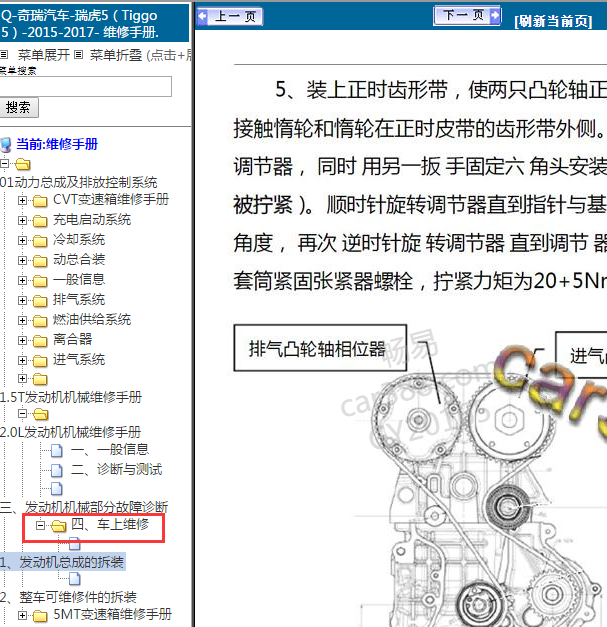This screenshot has width=607, height=627.
Task: Click the 刷新当前页 refresh link
Action: [553, 21]
